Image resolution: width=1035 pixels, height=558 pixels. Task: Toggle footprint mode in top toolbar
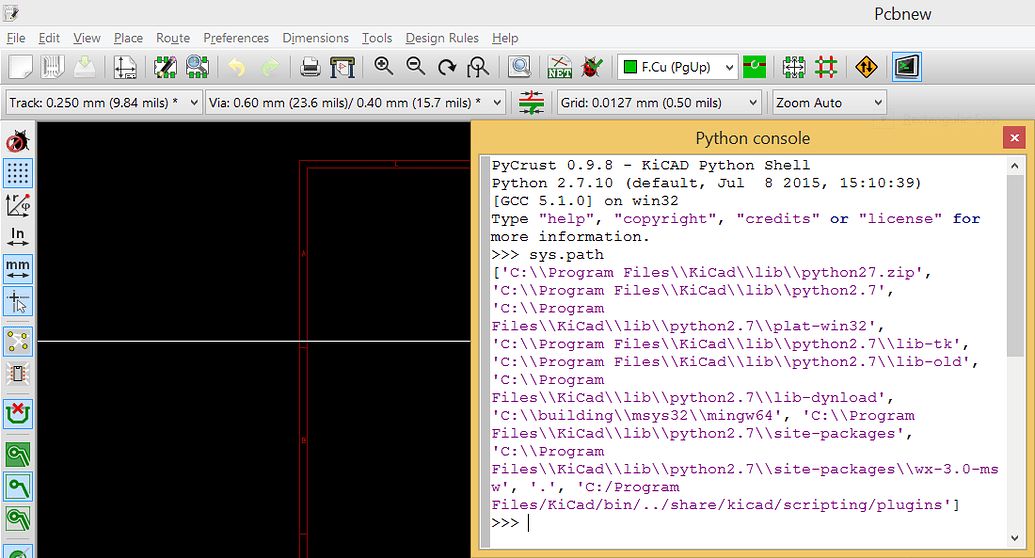pos(793,67)
